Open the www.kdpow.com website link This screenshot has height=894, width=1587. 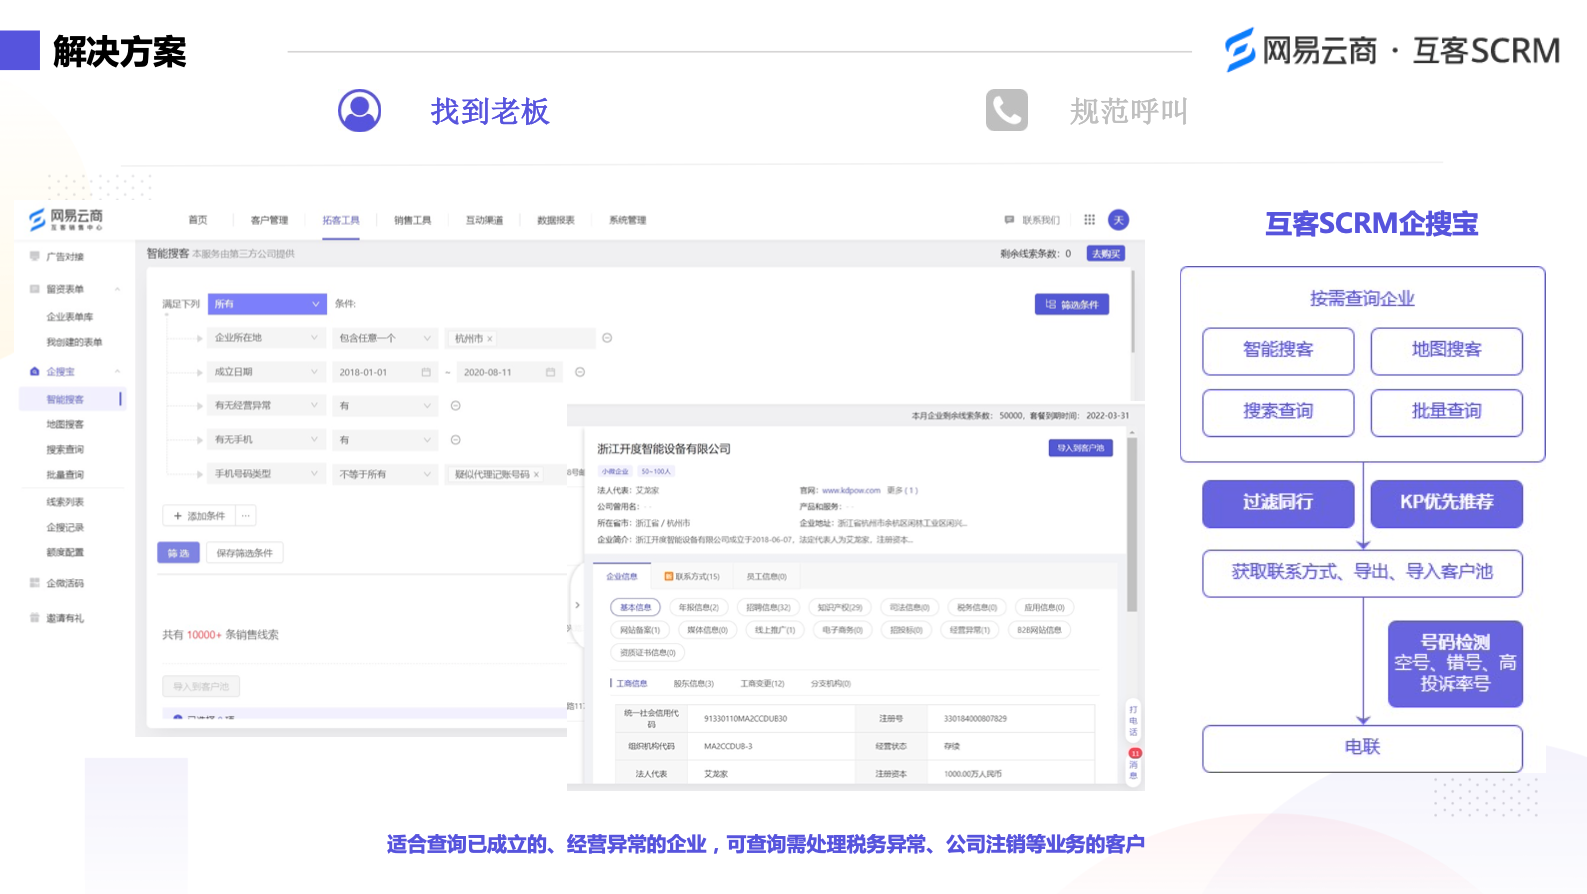click(x=851, y=491)
